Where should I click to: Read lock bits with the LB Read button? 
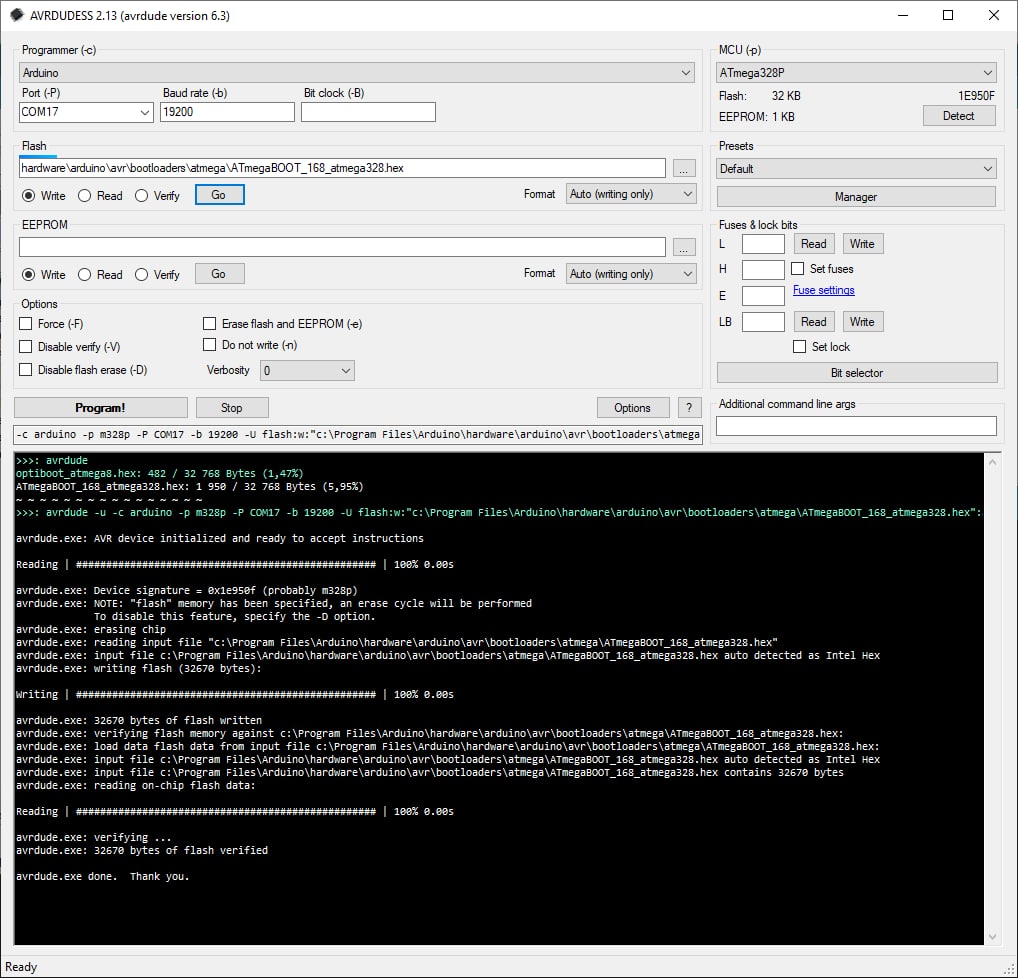[813, 322]
